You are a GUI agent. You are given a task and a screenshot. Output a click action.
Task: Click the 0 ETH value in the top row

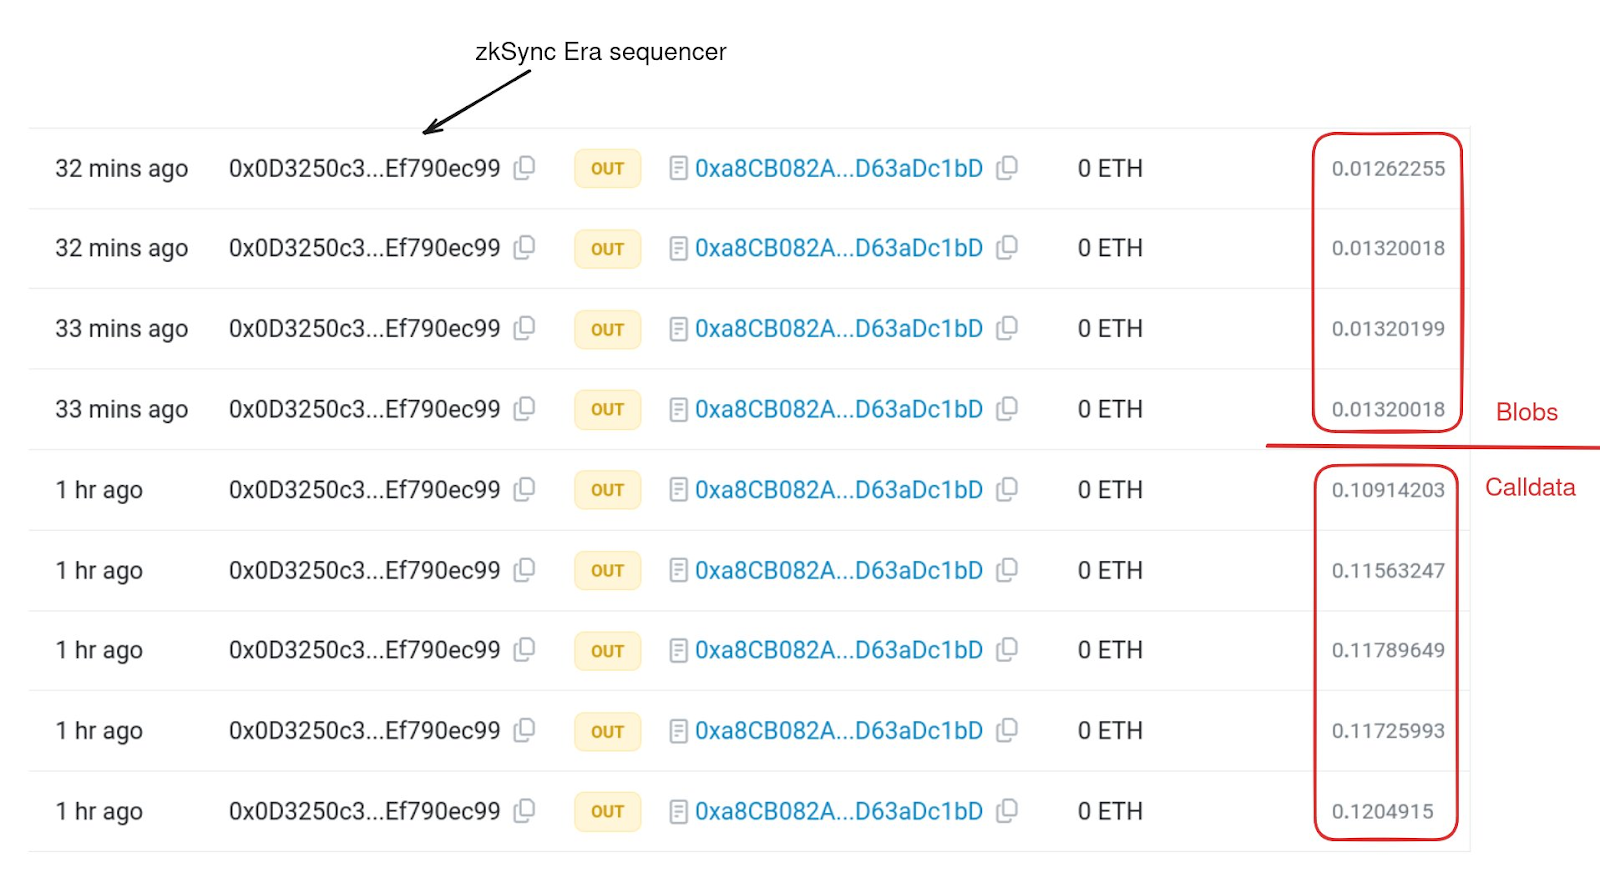click(1109, 168)
